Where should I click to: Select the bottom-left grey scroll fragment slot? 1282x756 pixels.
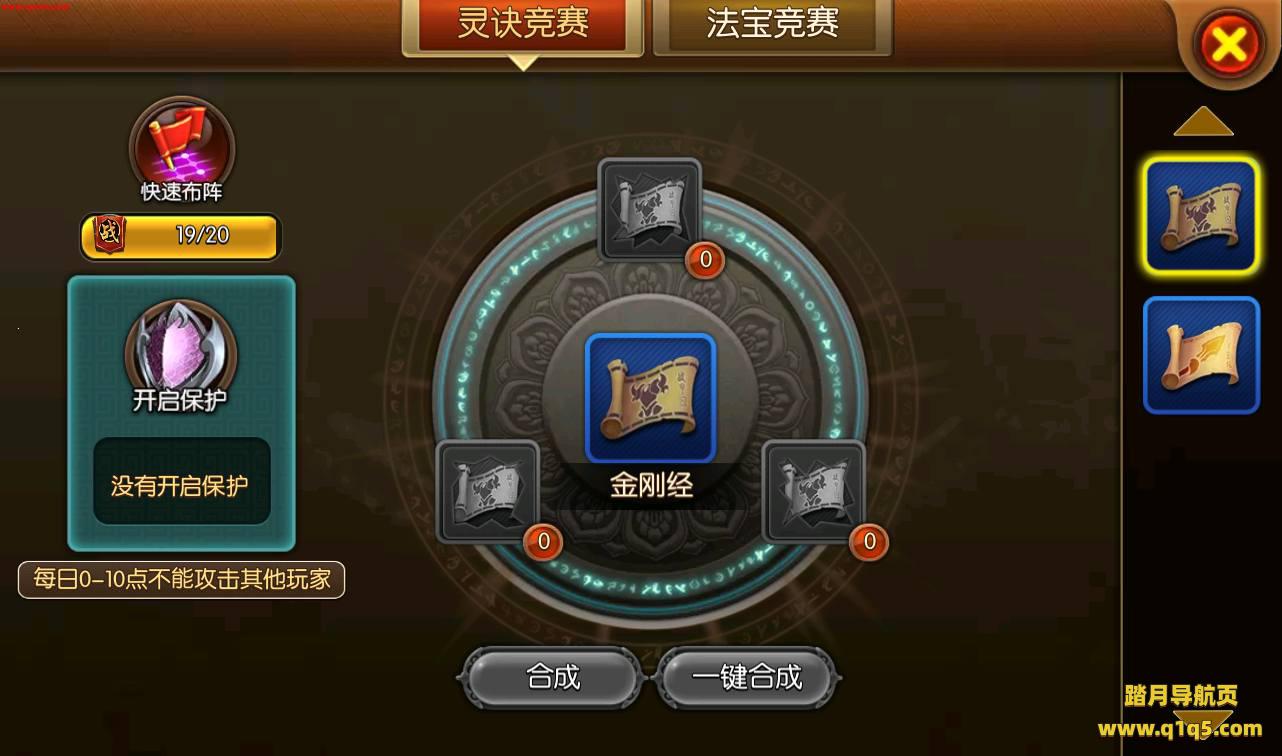(488, 491)
